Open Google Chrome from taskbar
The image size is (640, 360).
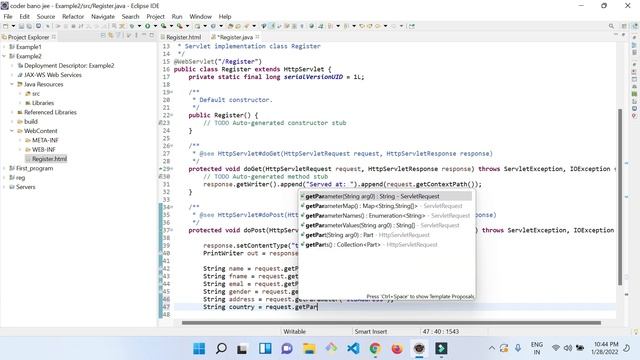pos(375,348)
